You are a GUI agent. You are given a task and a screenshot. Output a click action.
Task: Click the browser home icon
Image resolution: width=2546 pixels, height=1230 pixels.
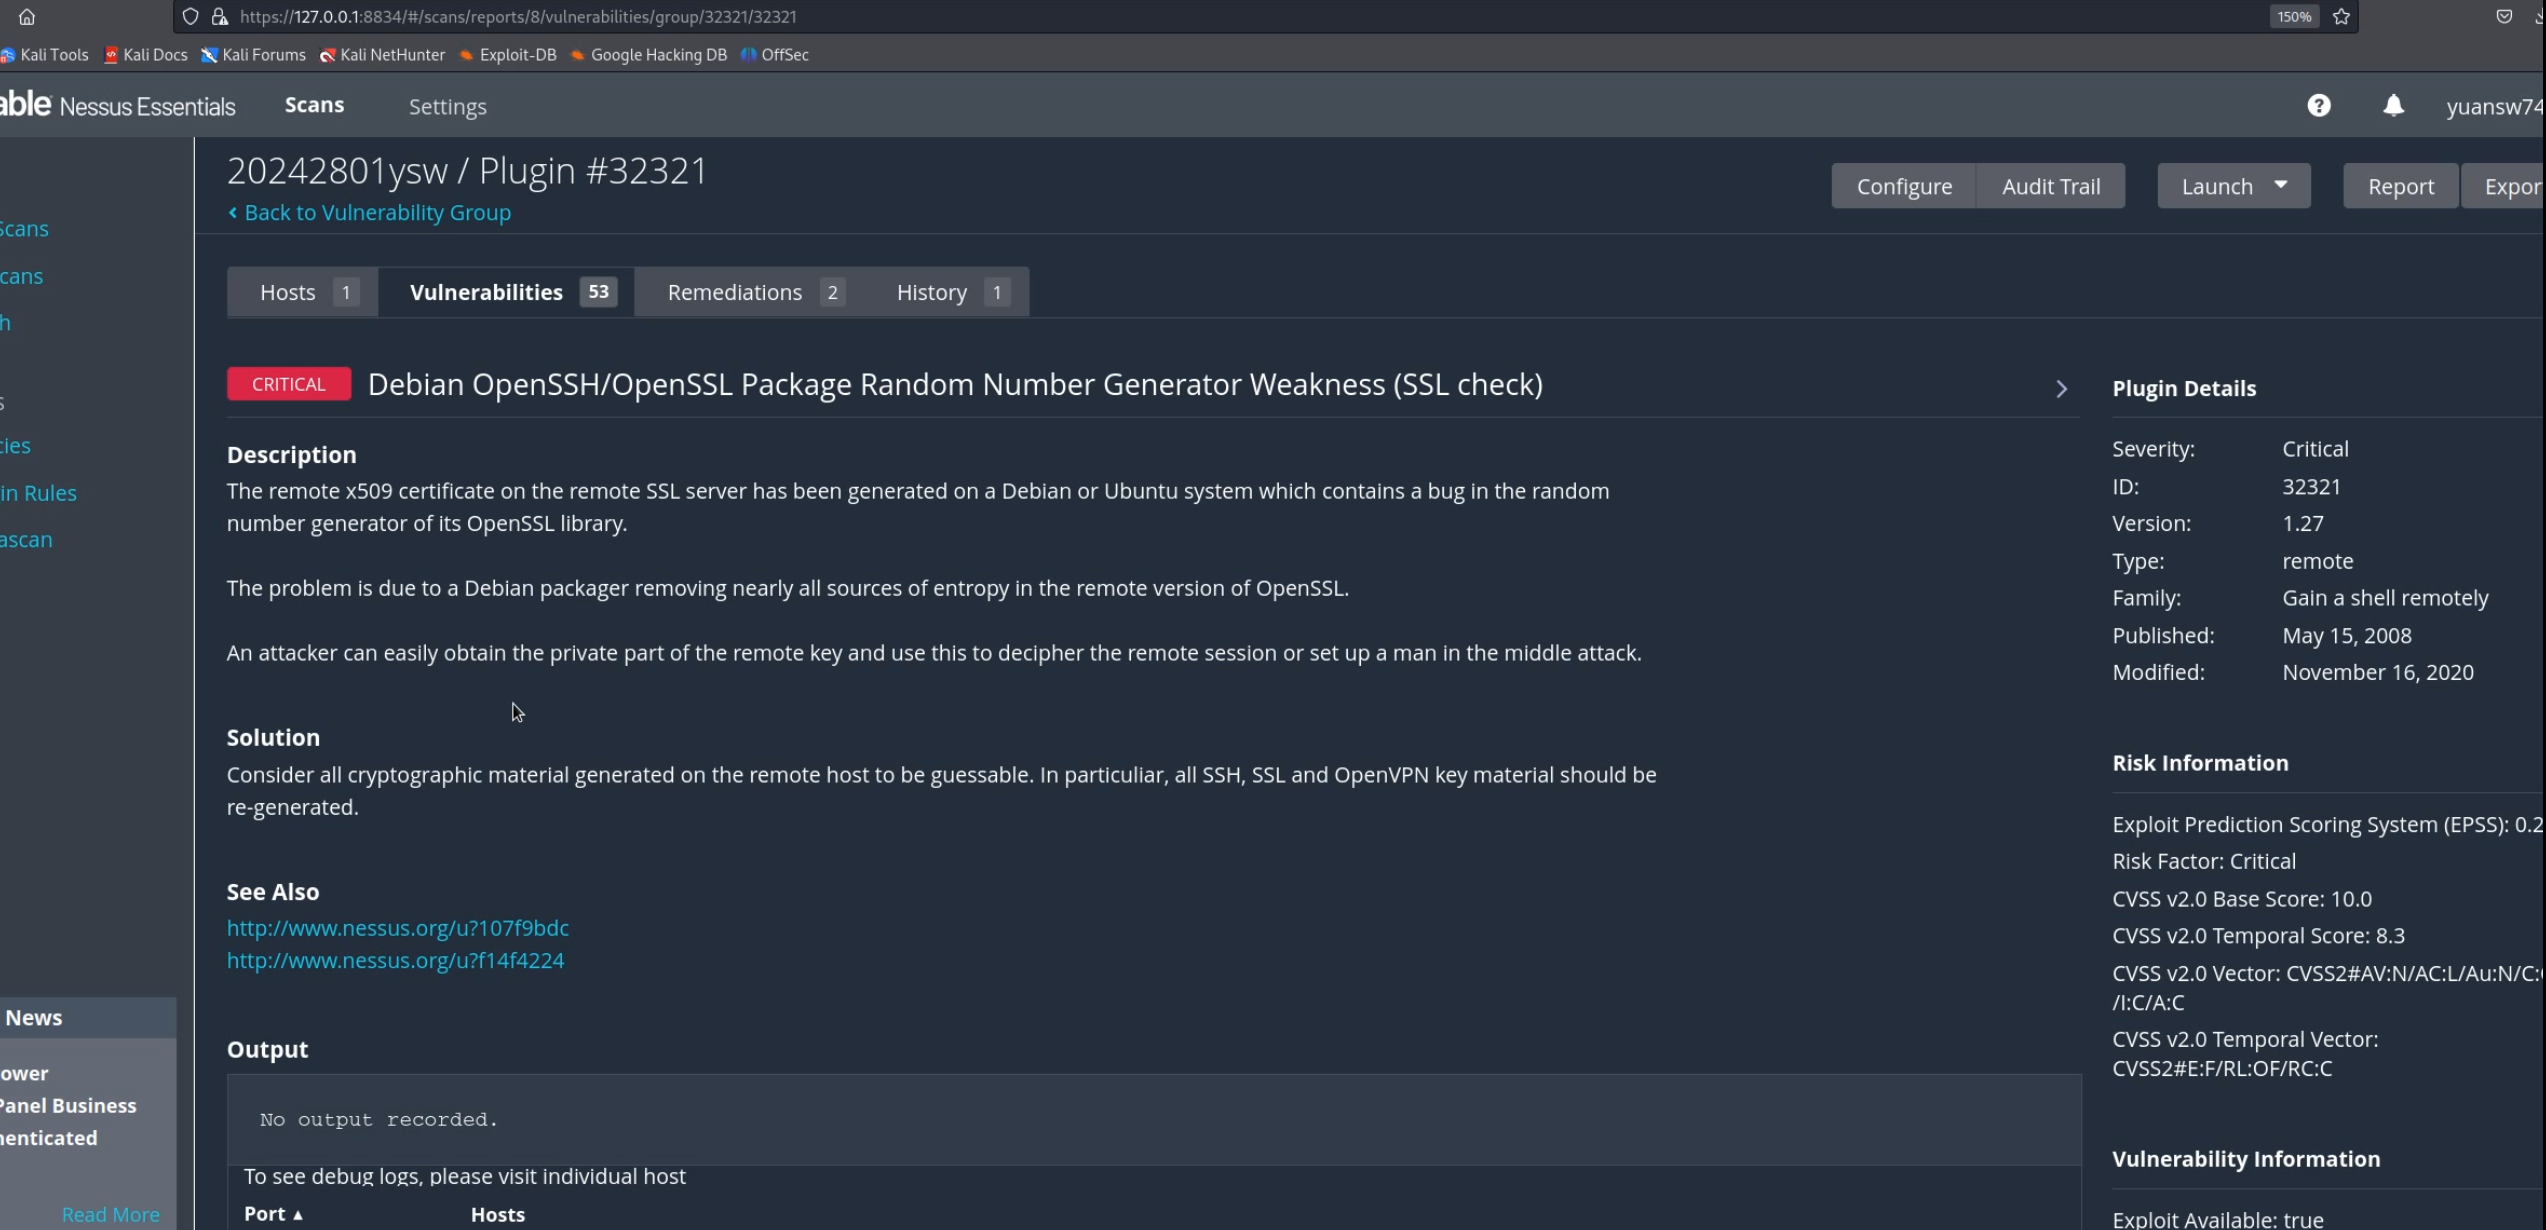pyautogui.click(x=27, y=17)
